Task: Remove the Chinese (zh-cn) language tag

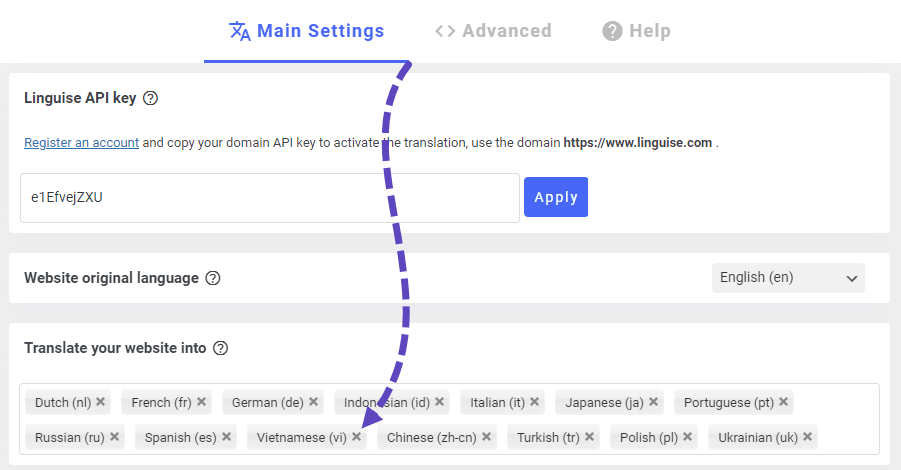Action: pos(486,437)
